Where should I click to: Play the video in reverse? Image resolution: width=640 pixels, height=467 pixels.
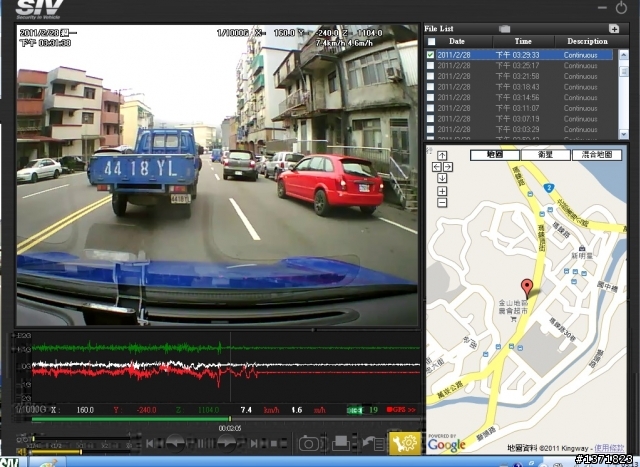176,443
